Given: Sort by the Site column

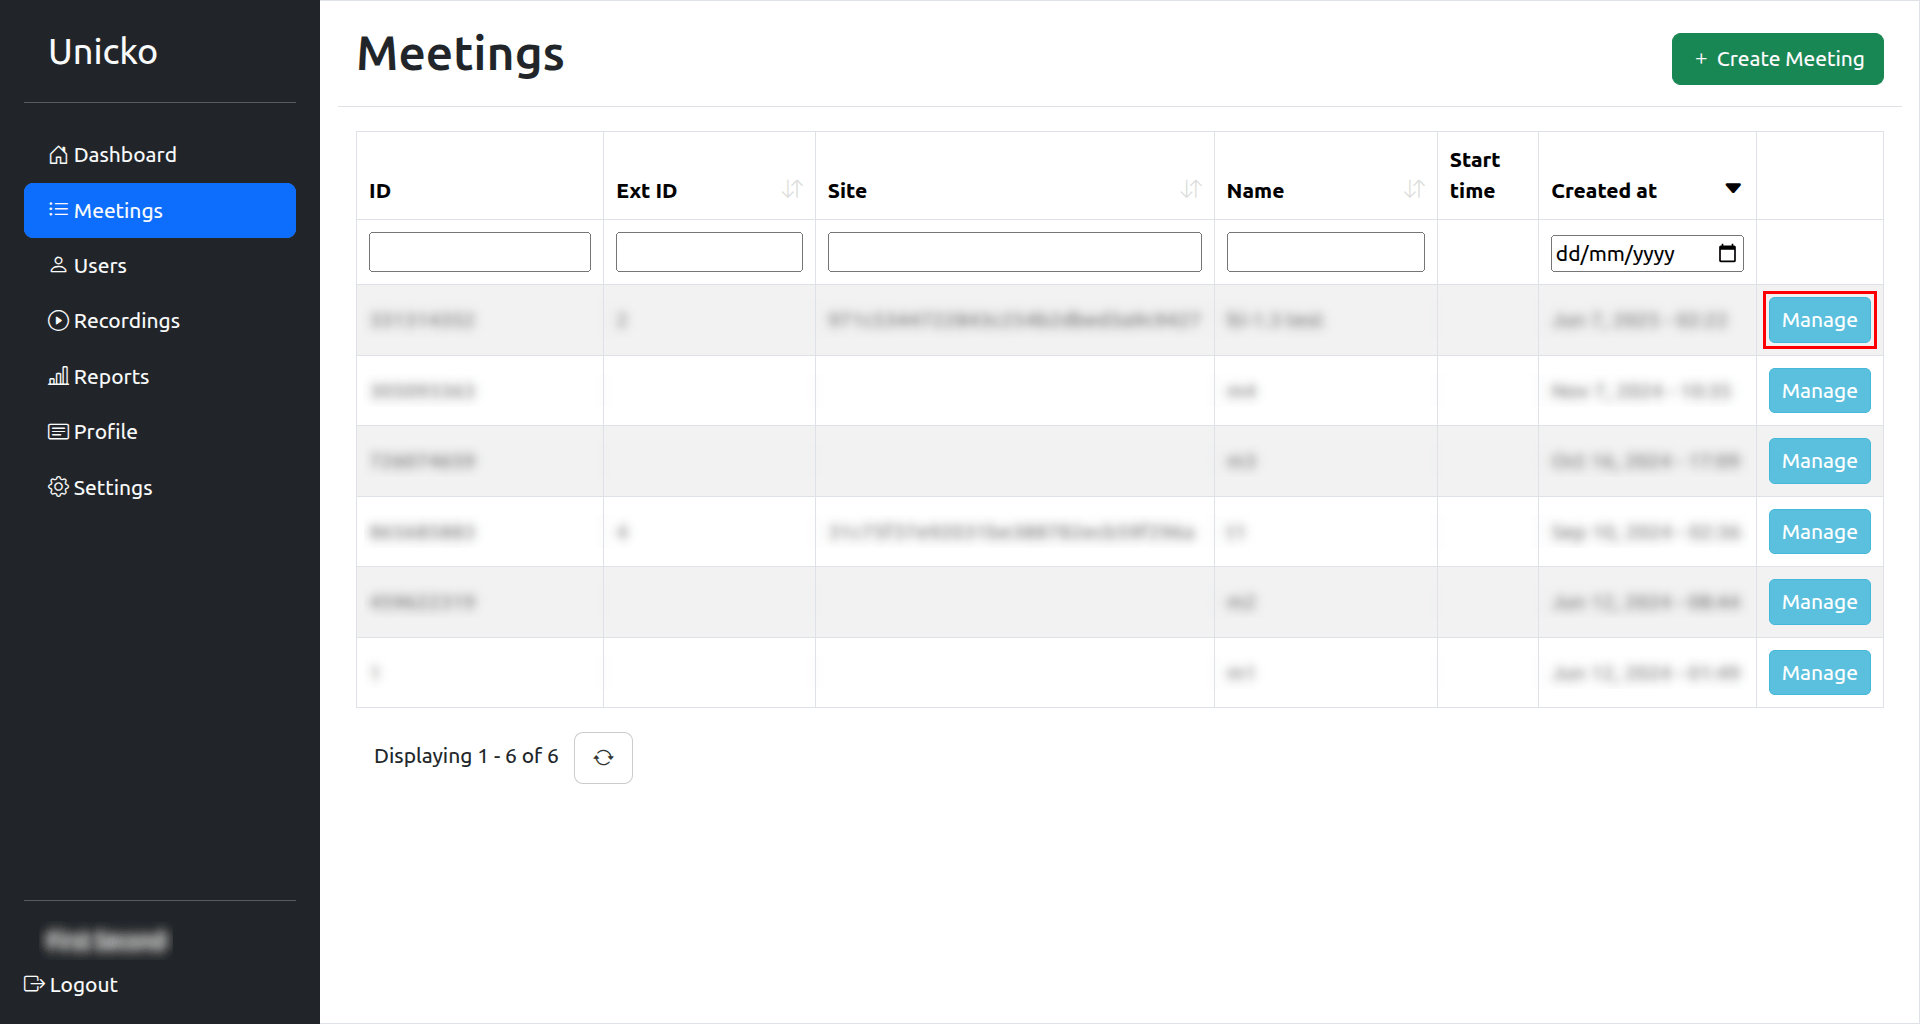Looking at the screenshot, I should tap(1190, 189).
